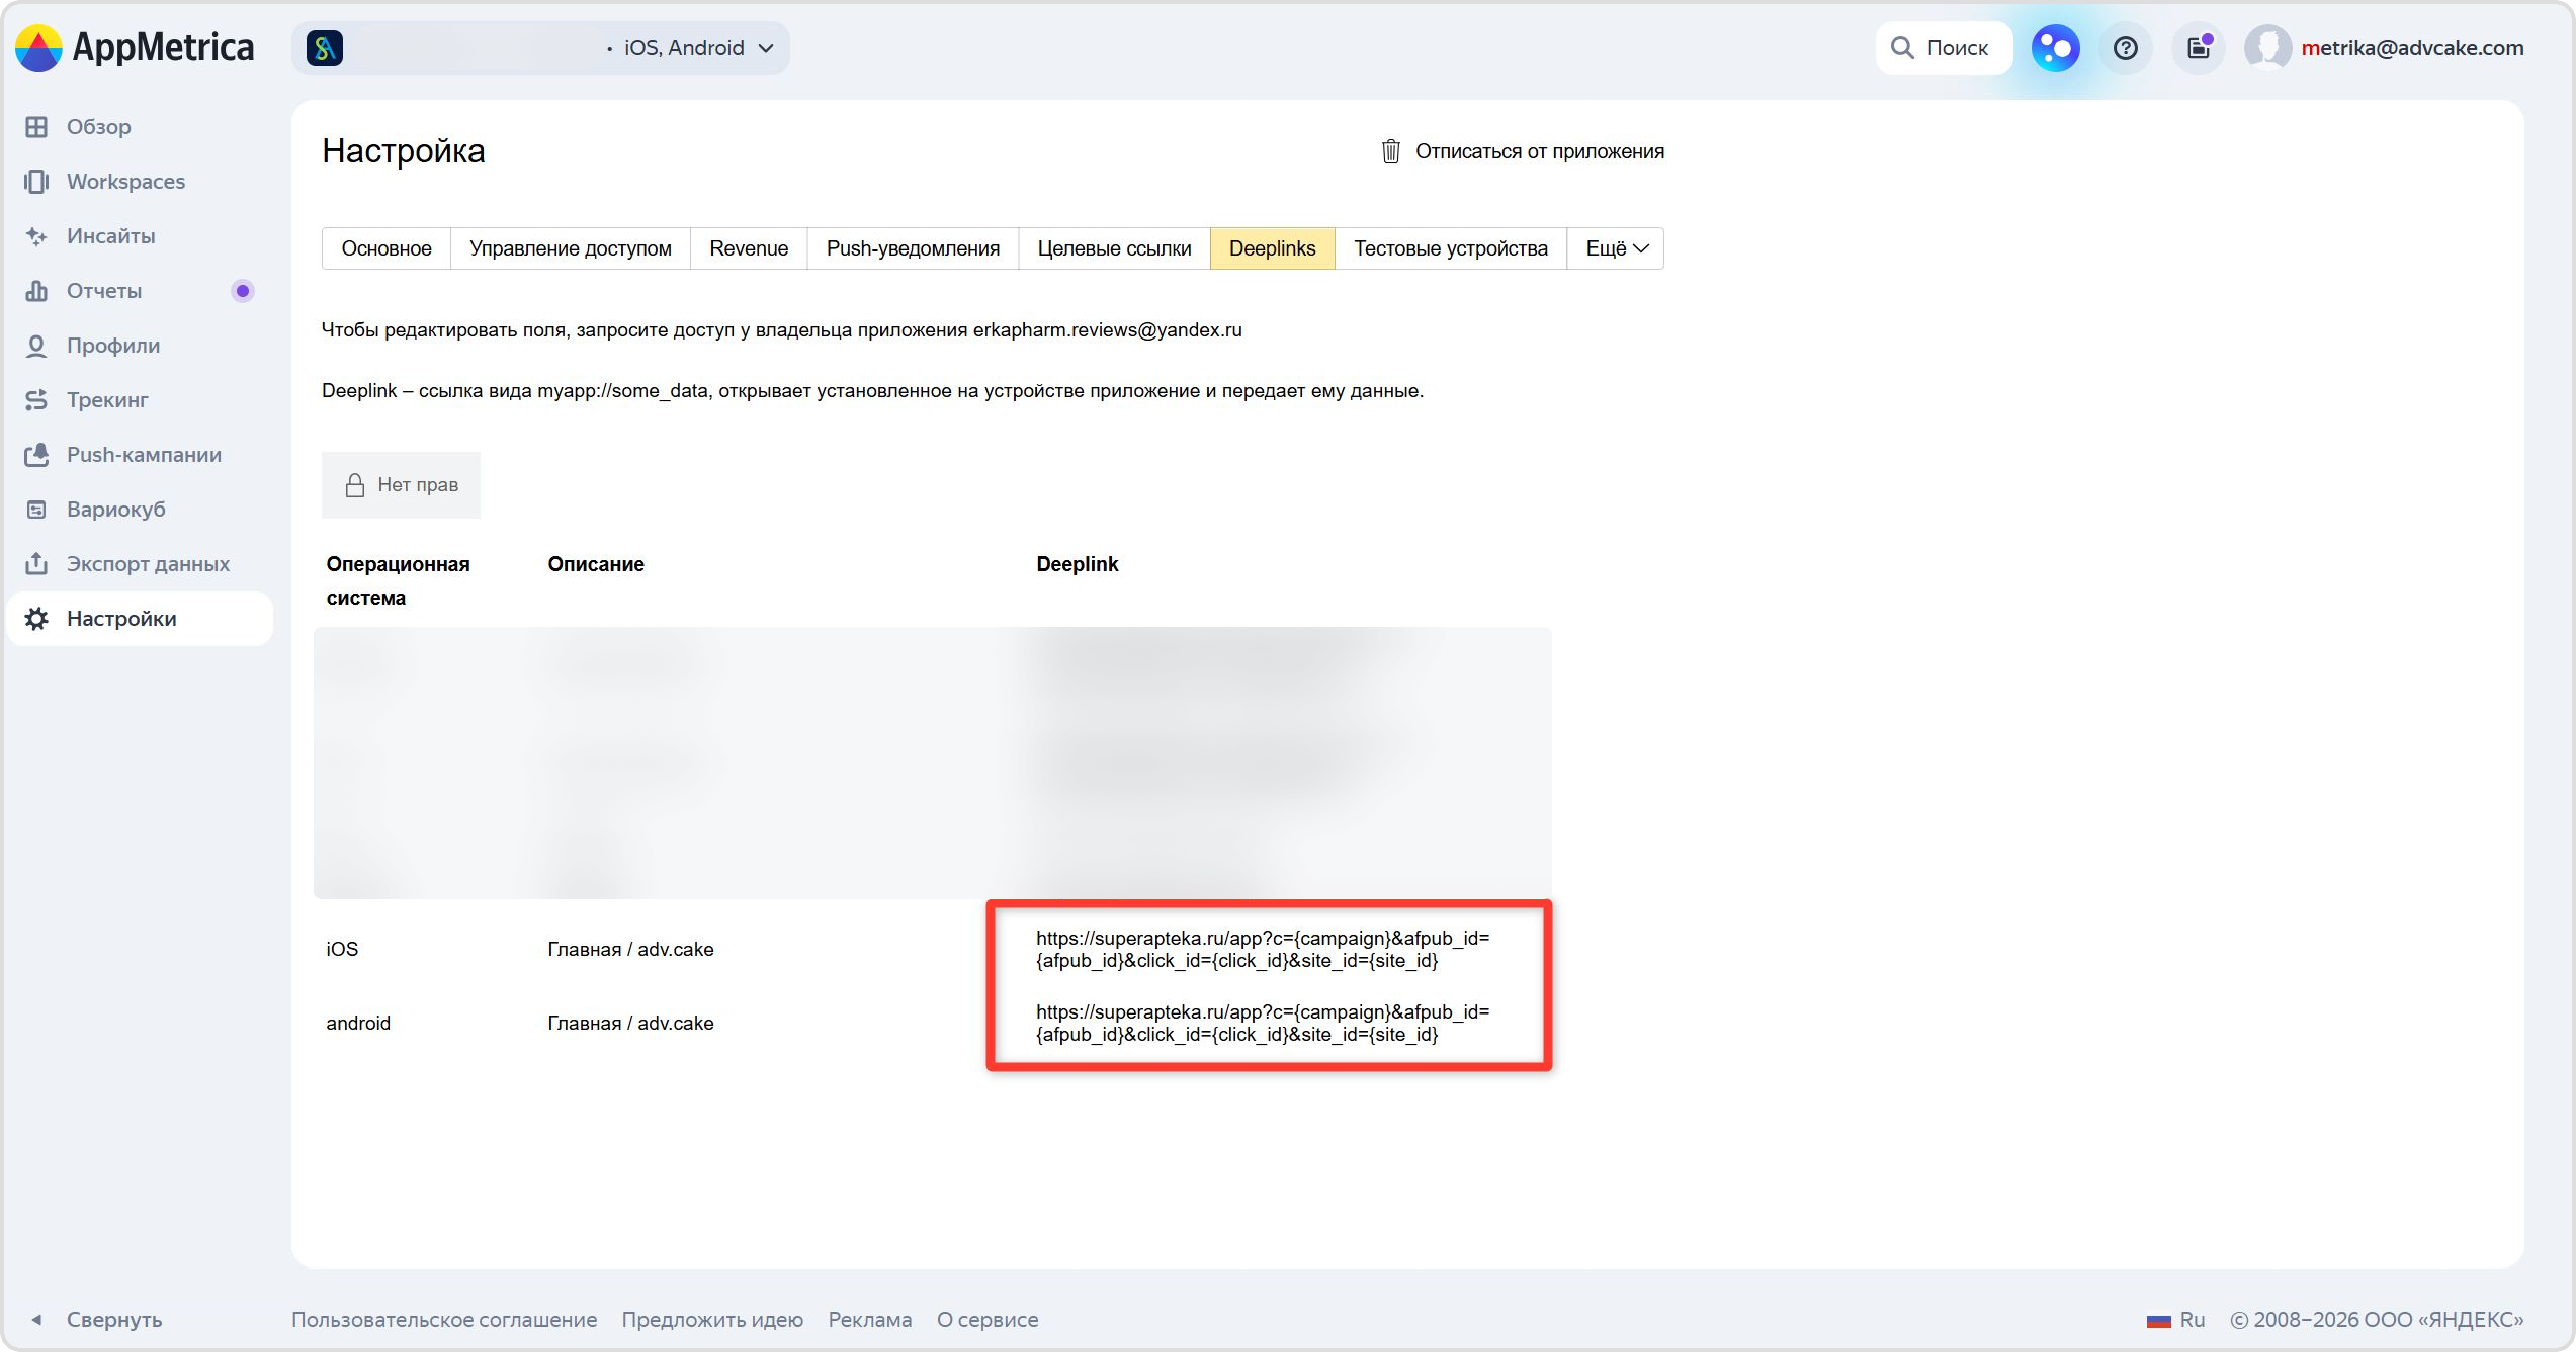Click the Deeplink column header

pyautogui.click(x=1077, y=564)
